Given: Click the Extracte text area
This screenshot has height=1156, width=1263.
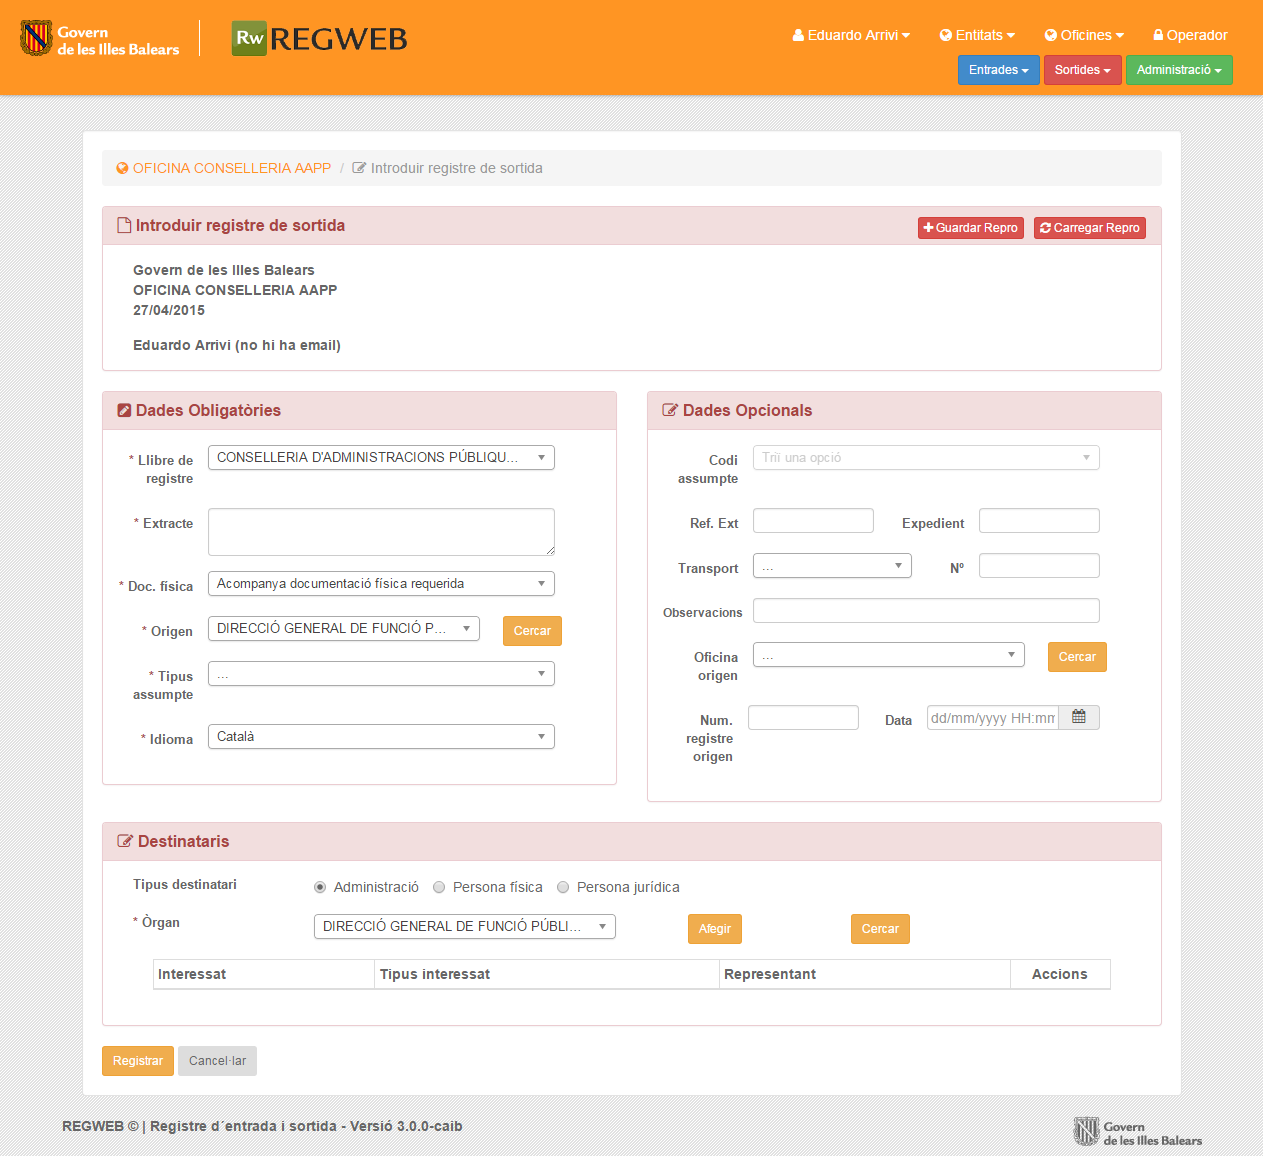Looking at the screenshot, I should (x=381, y=531).
